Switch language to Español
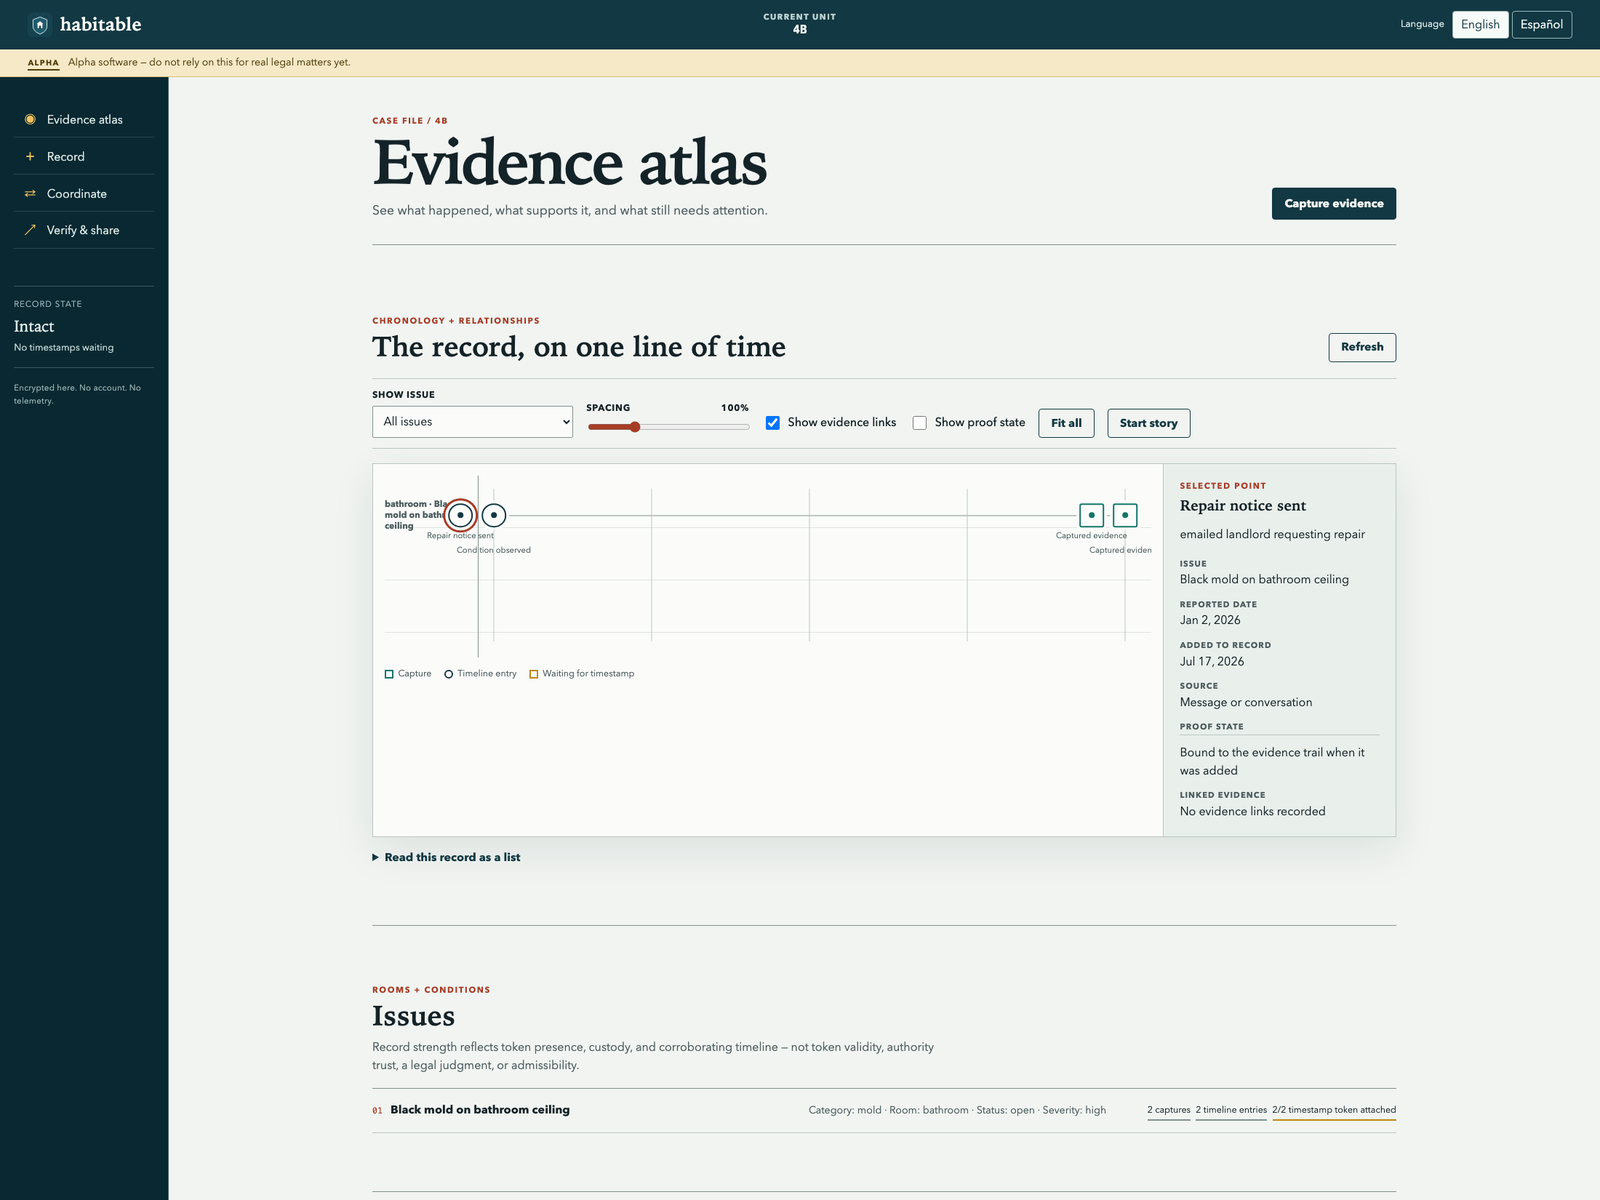1600x1200 pixels. point(1541,24)
